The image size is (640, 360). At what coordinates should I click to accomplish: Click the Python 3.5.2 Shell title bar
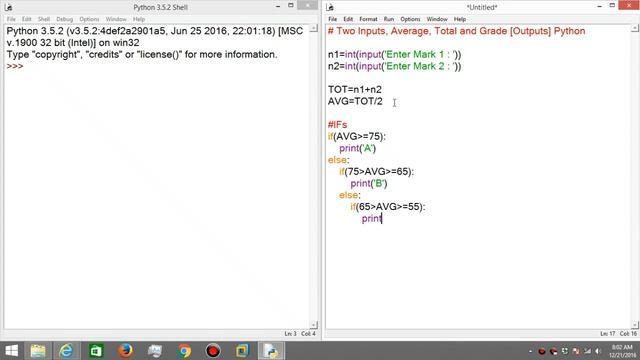click(x=160, y=7)
